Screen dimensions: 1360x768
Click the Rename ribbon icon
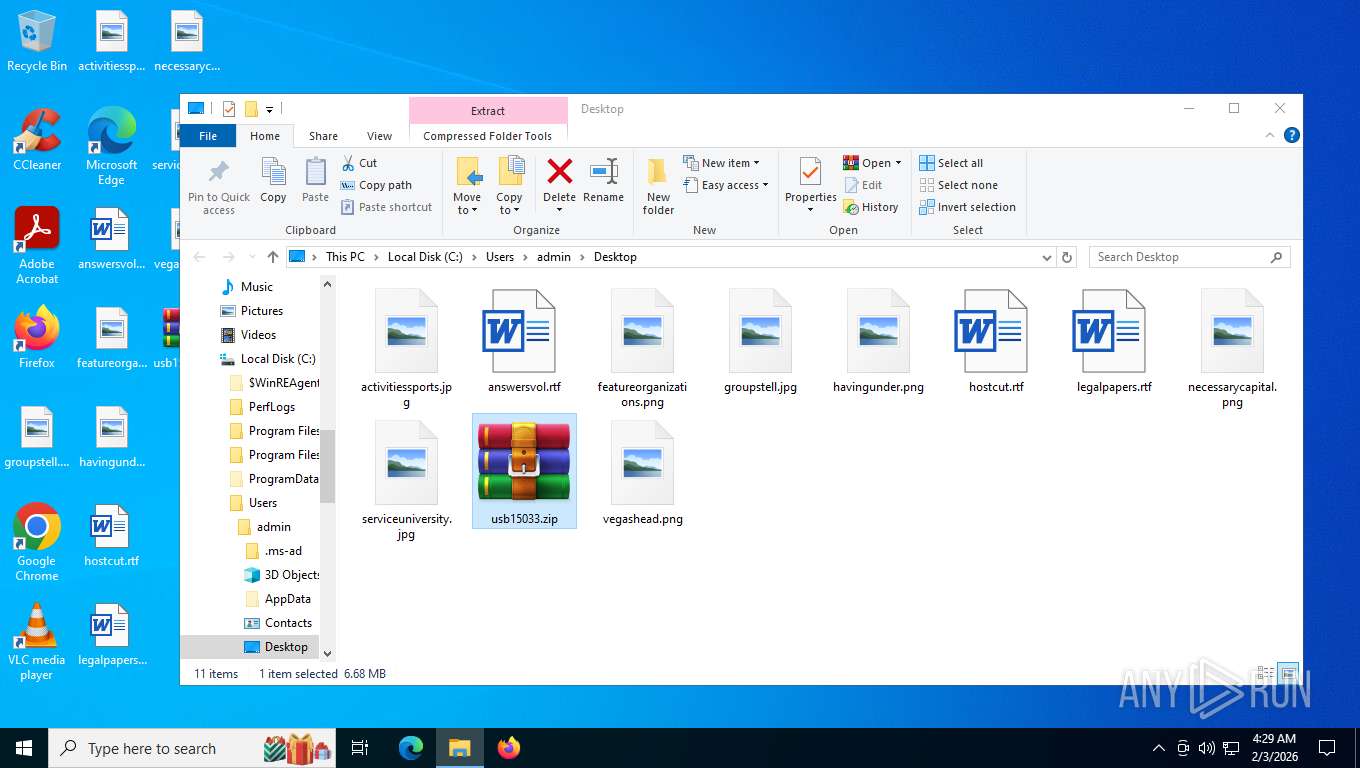(x=603, y=172)
